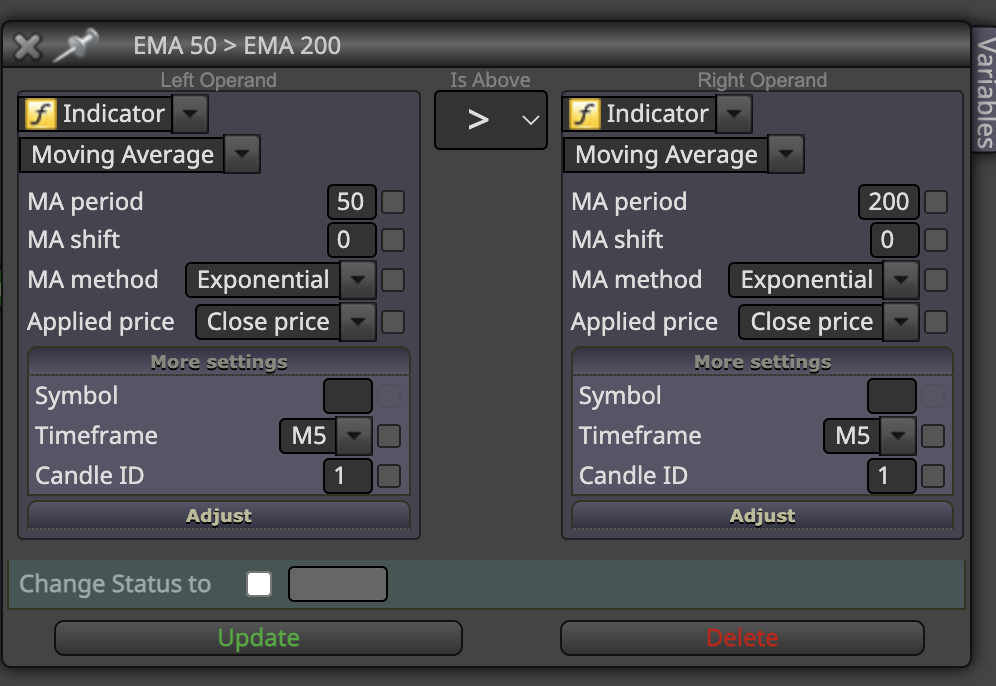996x686 pixels.
Task: Click Right Operand Adjust bar
Action: 762,516
